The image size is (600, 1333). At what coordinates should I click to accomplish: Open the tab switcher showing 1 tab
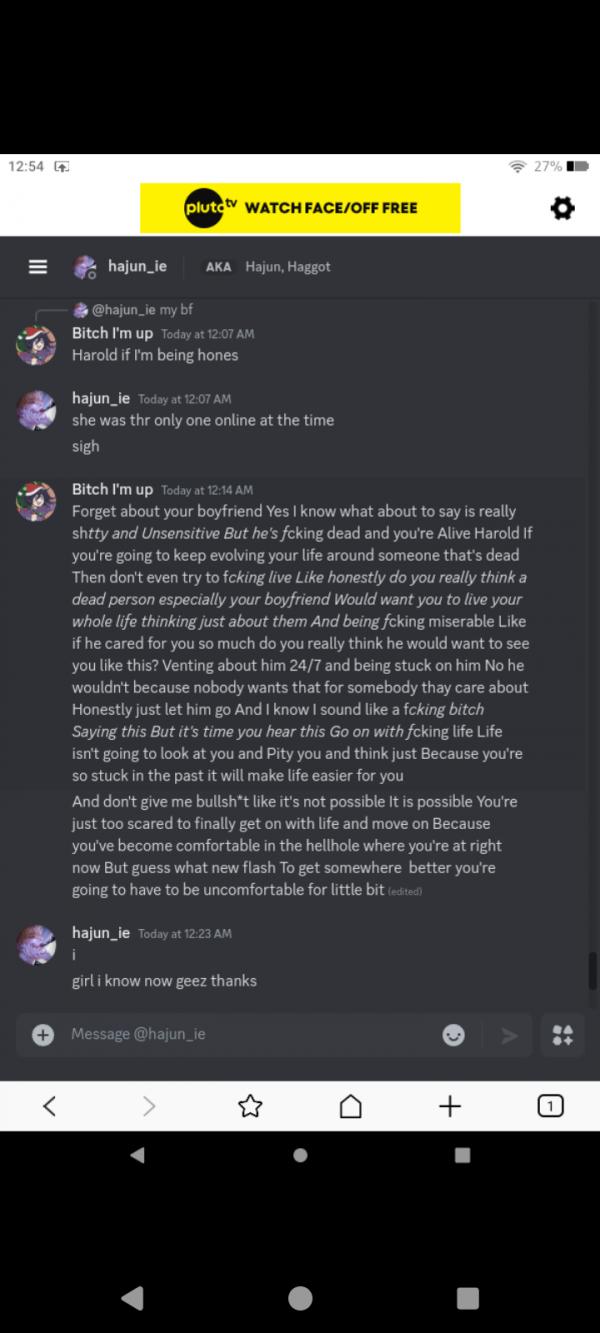550,1105
